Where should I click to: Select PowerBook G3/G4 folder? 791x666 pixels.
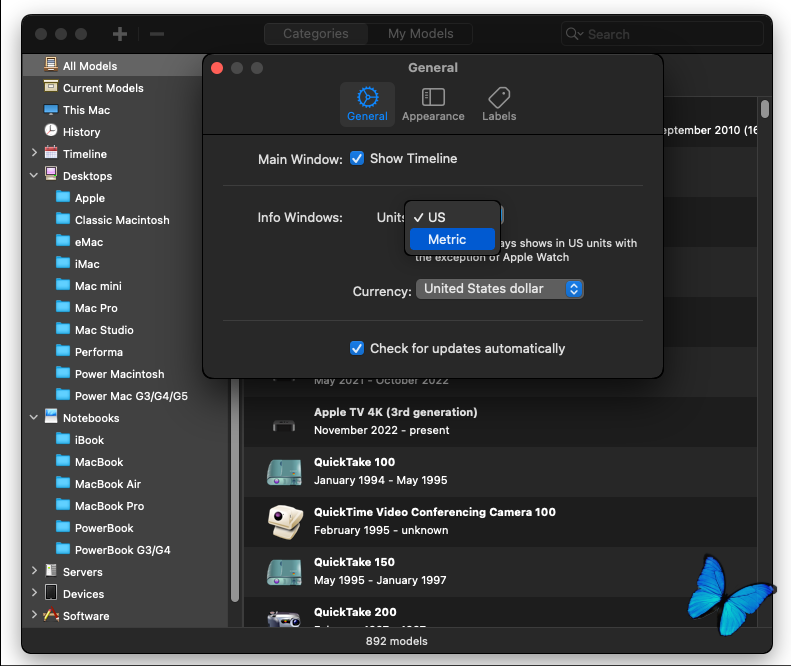click(x=121, y=550)
